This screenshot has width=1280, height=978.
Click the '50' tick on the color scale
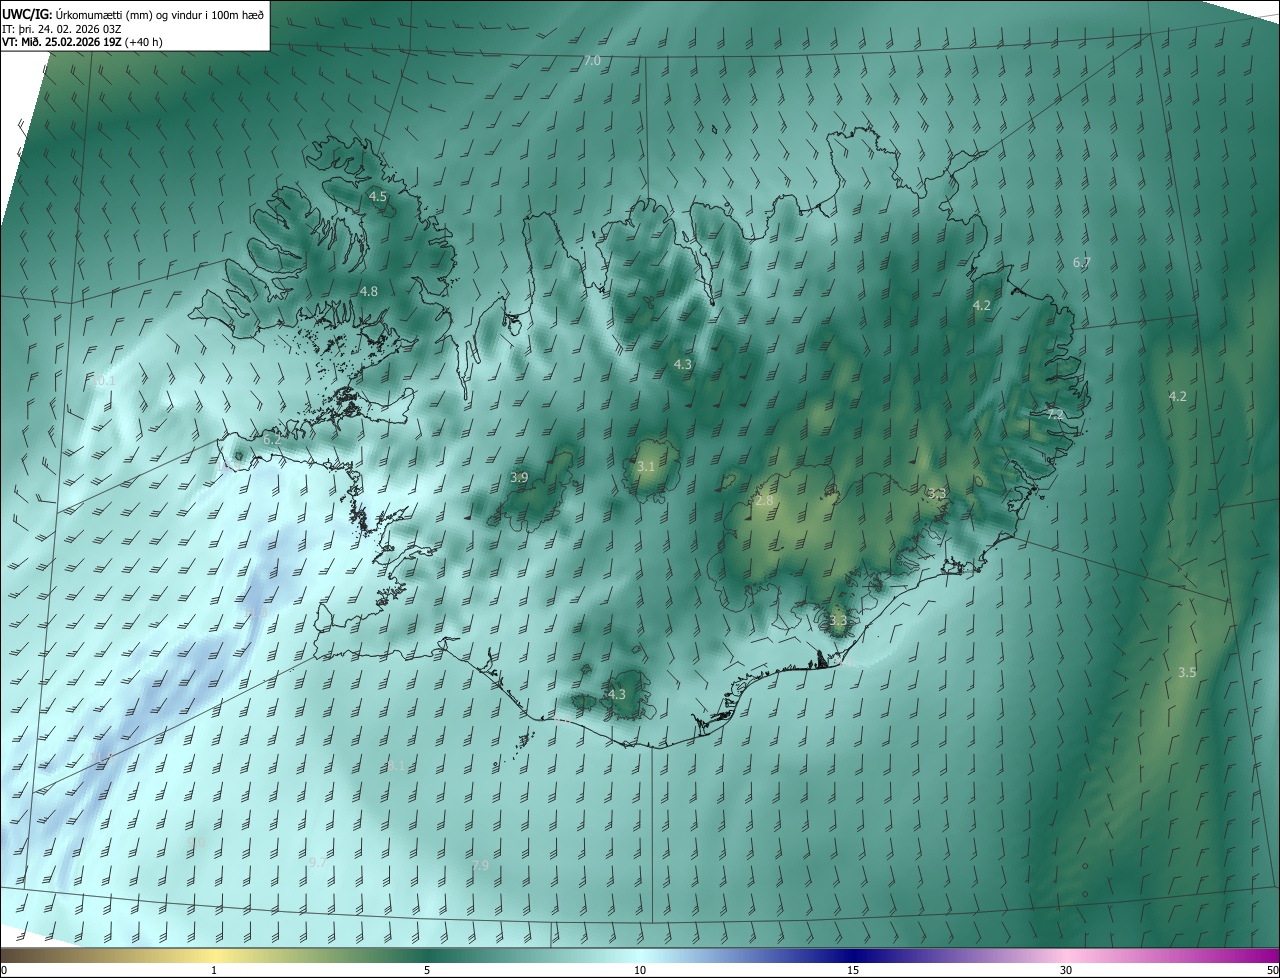(x=1272, y=971)
